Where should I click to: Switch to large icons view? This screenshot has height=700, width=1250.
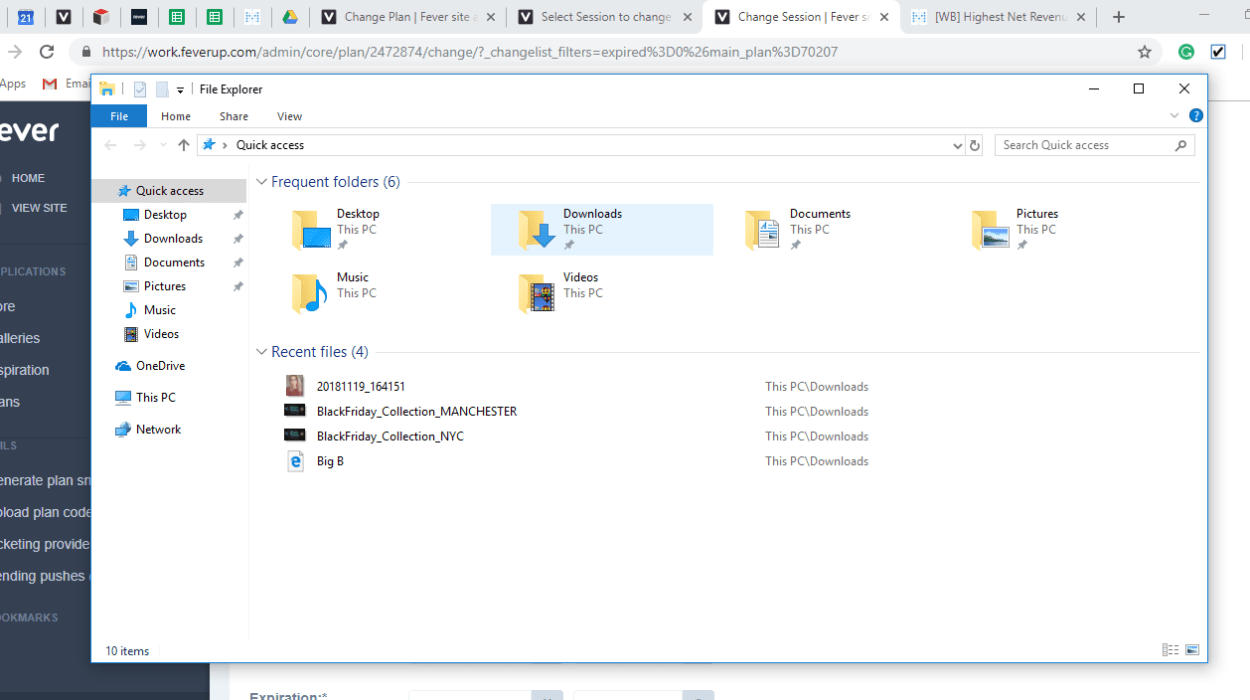[1192, 650]
